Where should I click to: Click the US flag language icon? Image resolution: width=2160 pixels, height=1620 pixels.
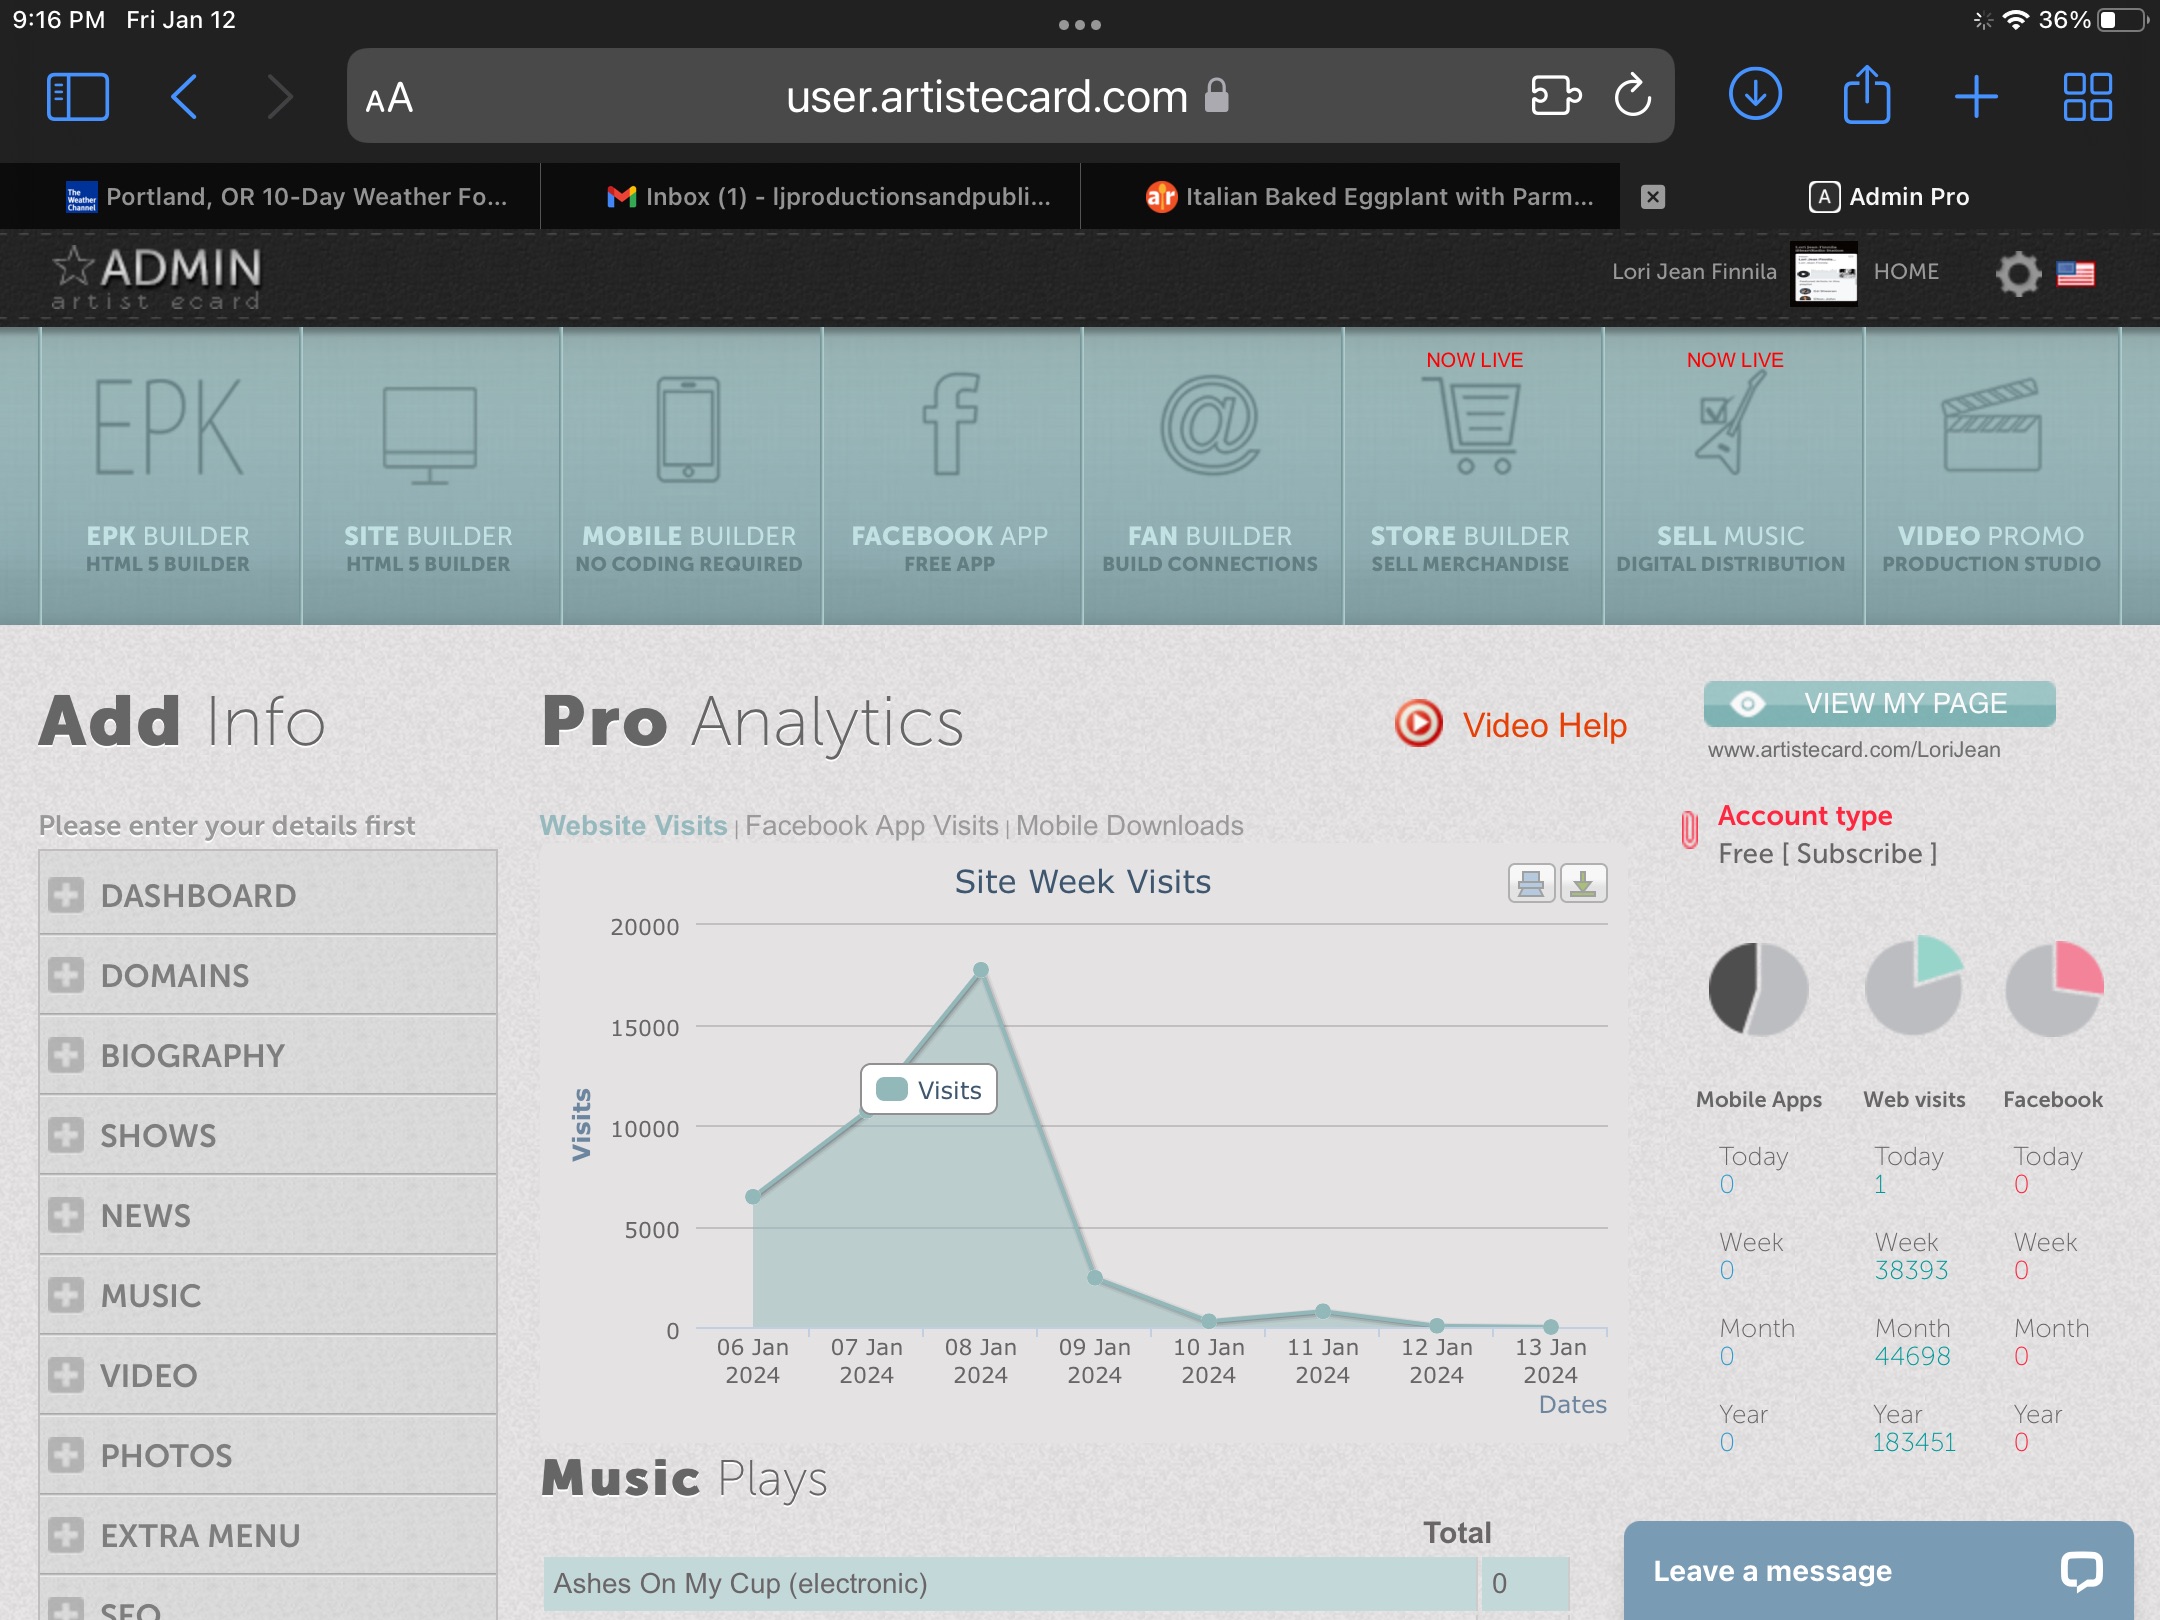tap(2075, 273)
